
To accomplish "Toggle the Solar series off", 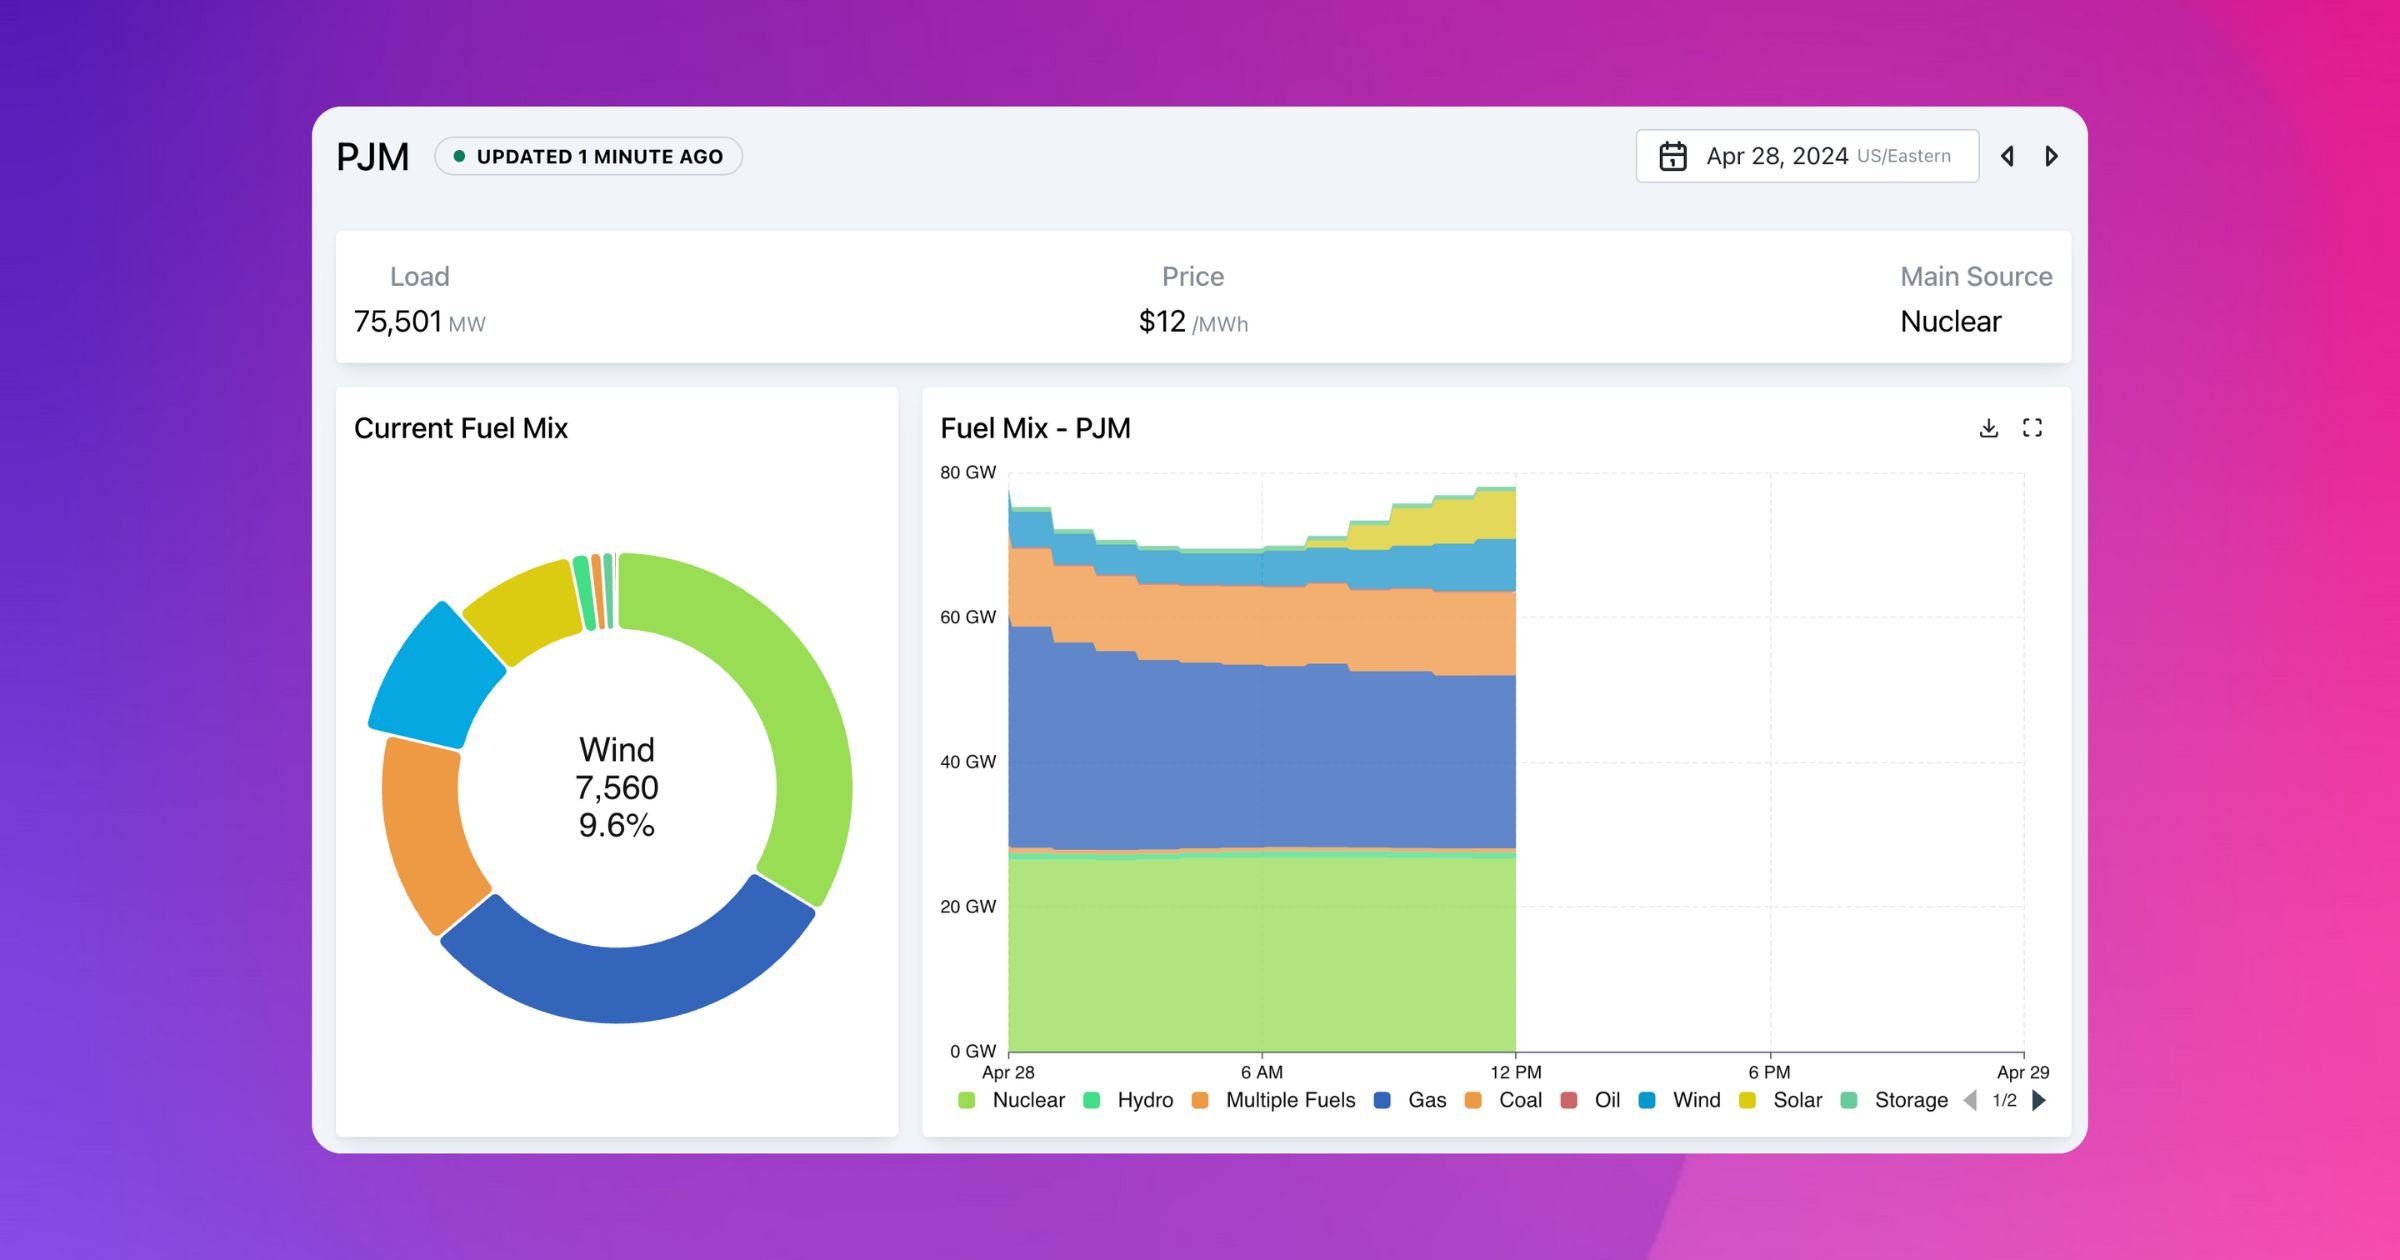I will [1796, 1100].
